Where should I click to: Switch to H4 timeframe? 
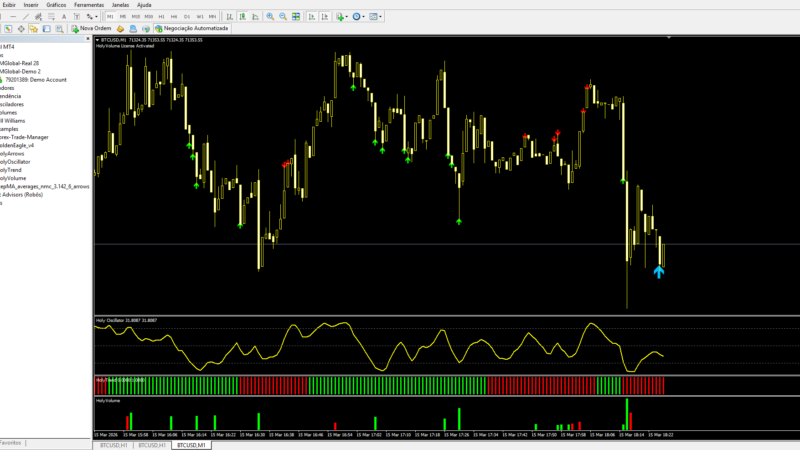tap(174, 16)
